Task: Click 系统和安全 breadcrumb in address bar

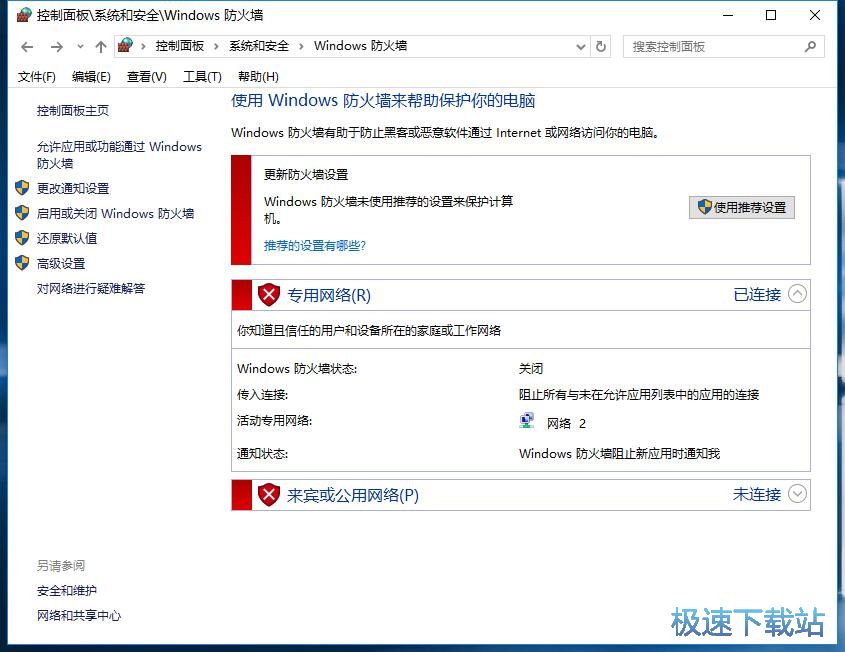Action: coord(259,46)
